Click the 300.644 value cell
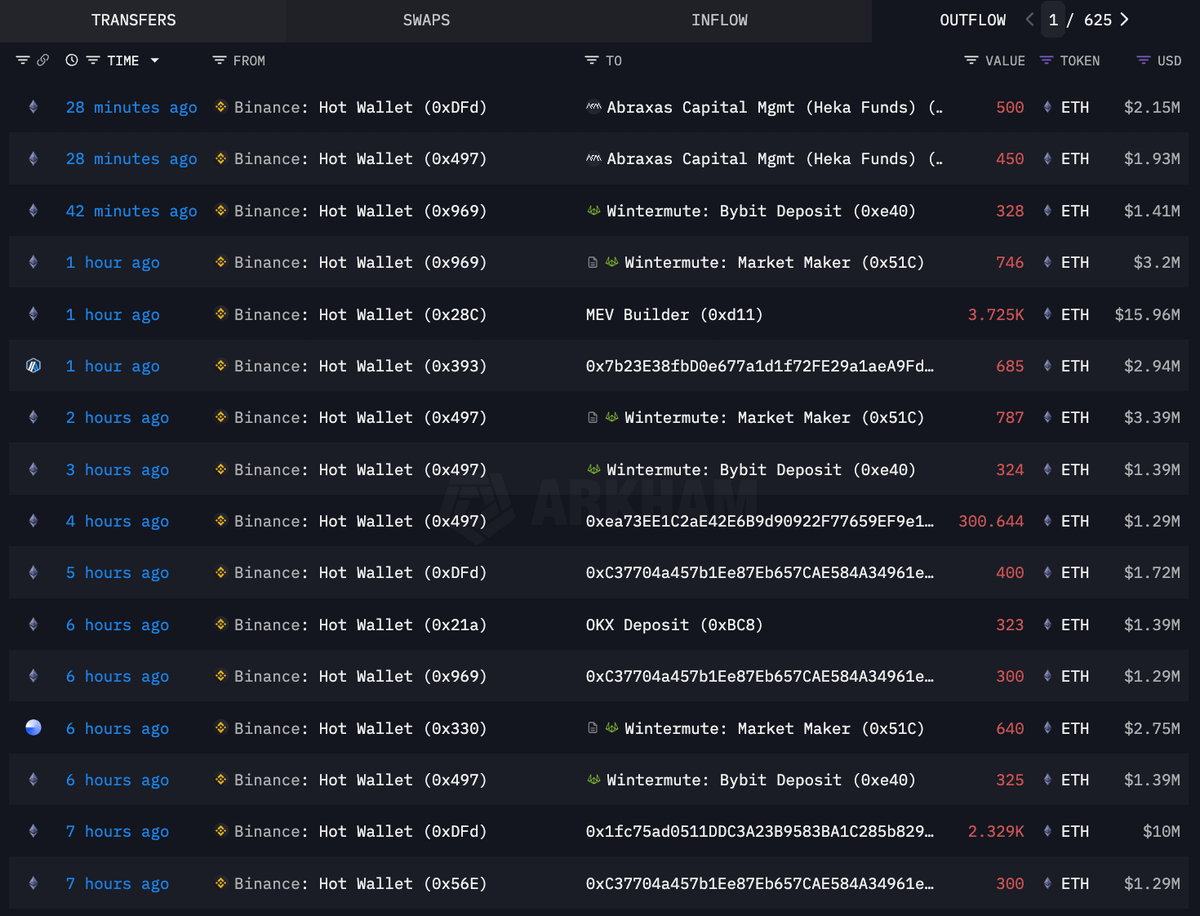Screen dimensions: 1200x916 [x=991, y=521]
